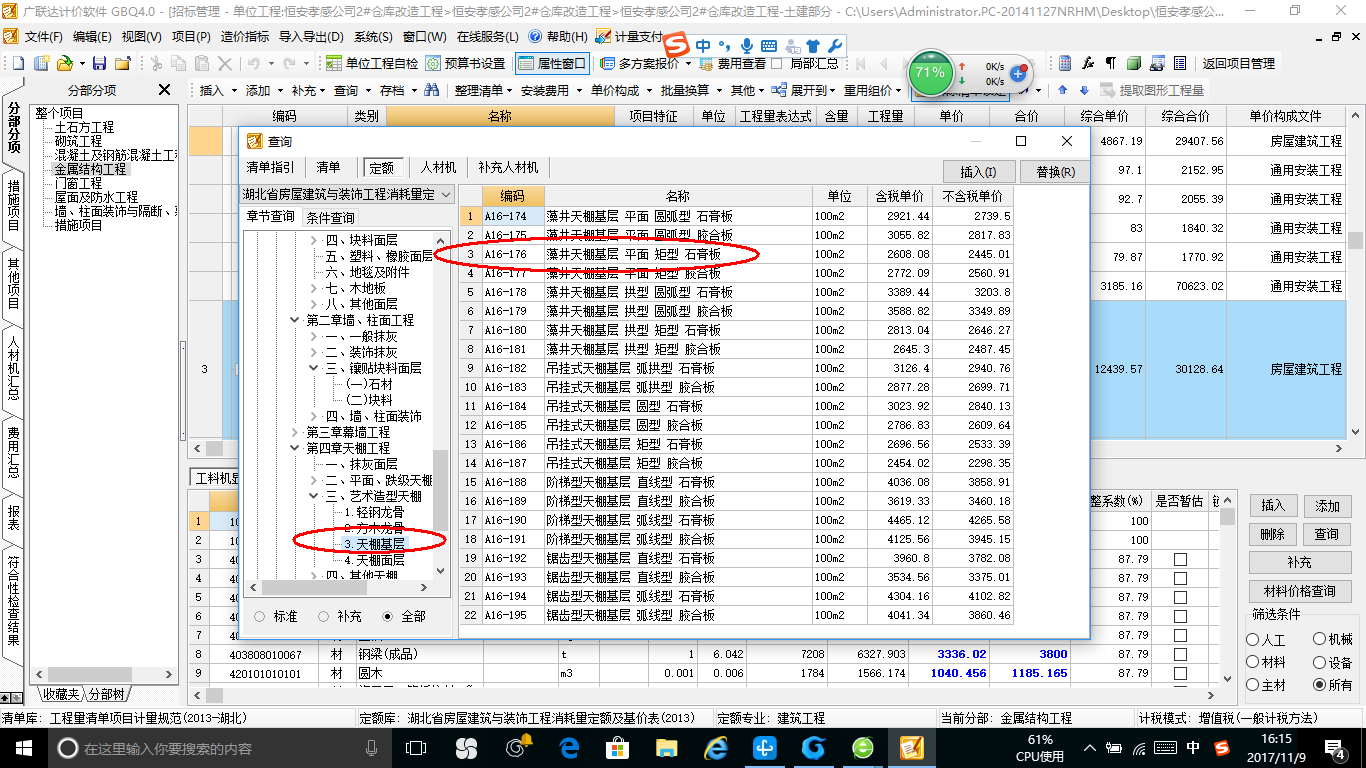Click the 材料价格查询 button
Screen dimensions: 1366x768
pos(1299,591)
